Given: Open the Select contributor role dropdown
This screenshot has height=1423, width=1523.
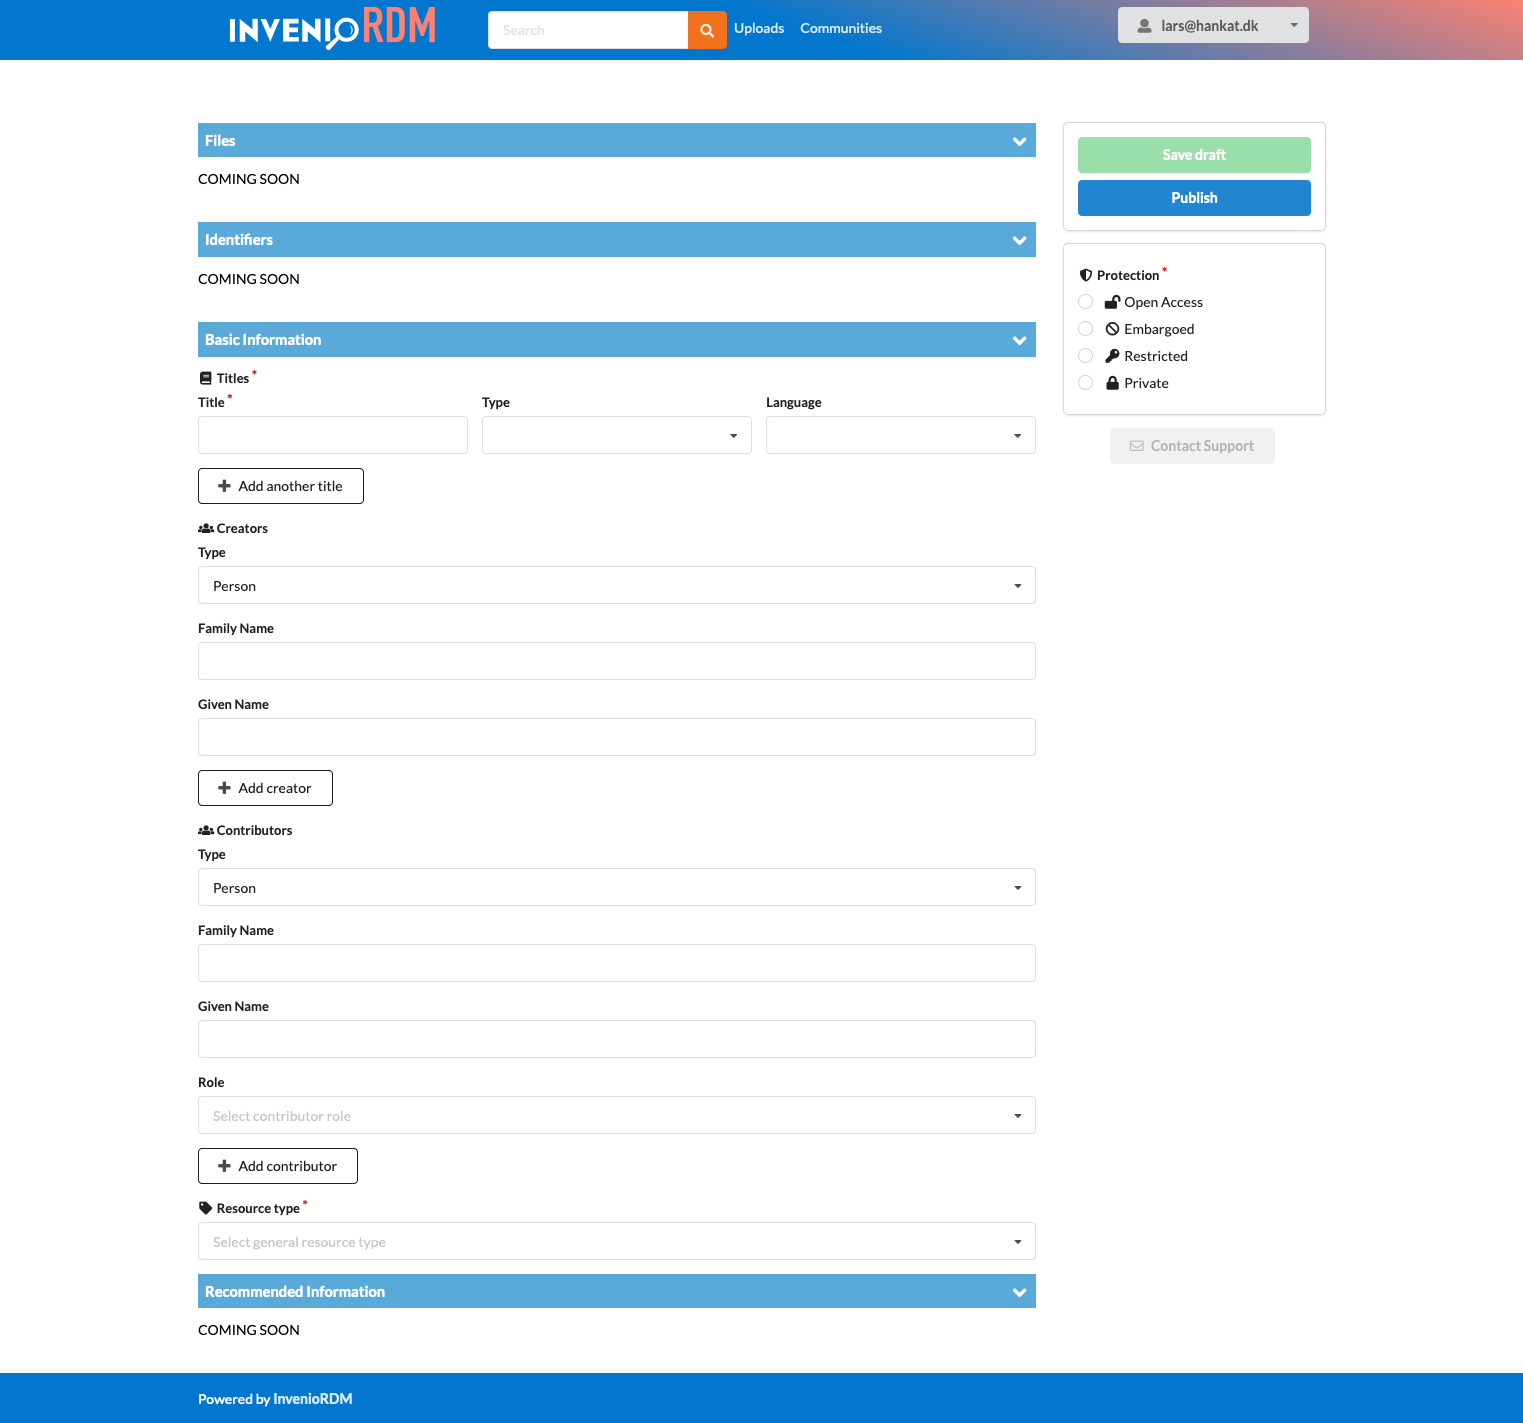Looking at the screenshot, I should point(616,1115).
